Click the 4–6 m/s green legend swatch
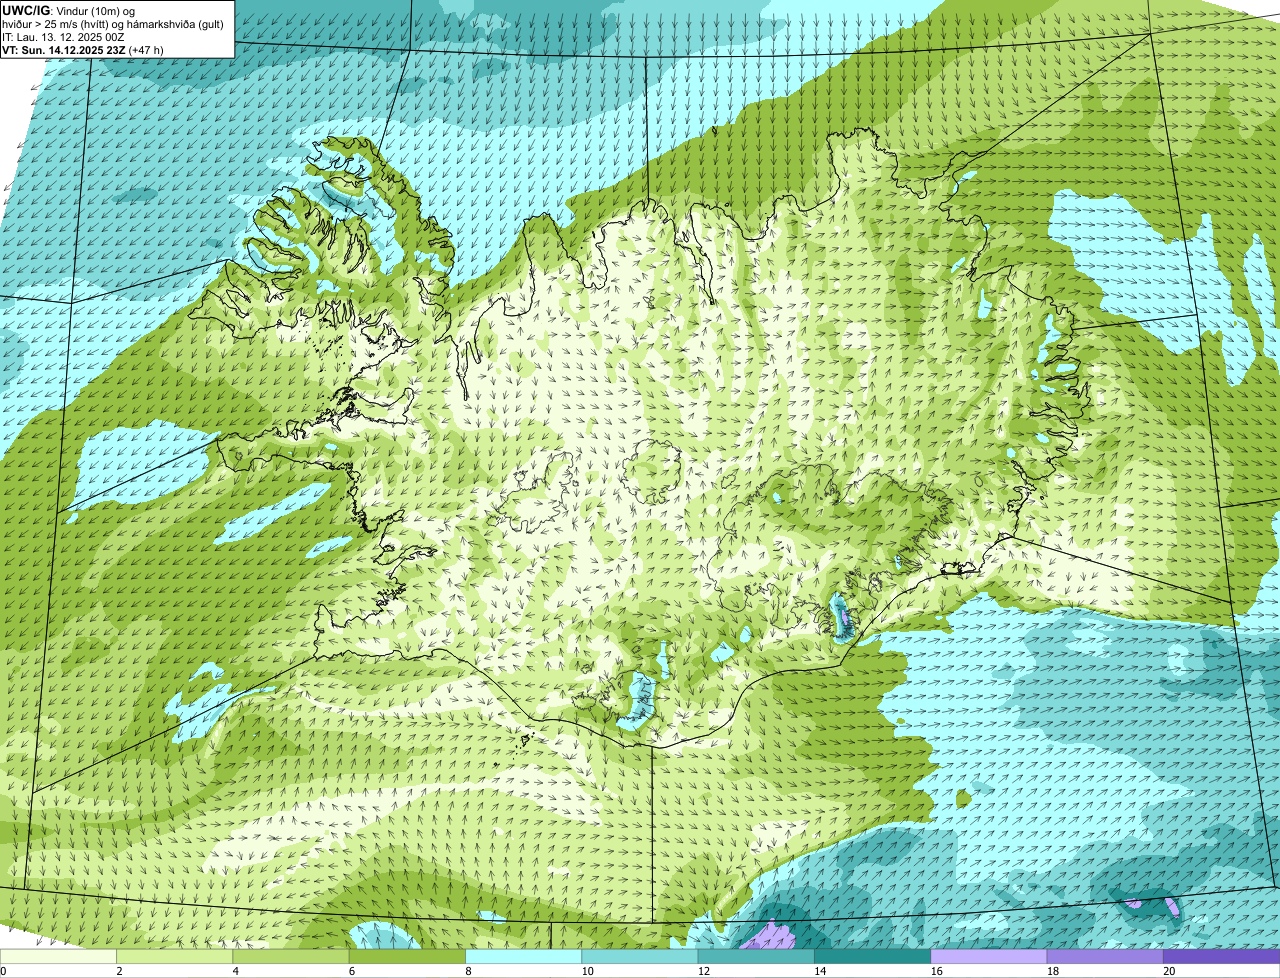1280x978 pixels. (x=292, y=957)
